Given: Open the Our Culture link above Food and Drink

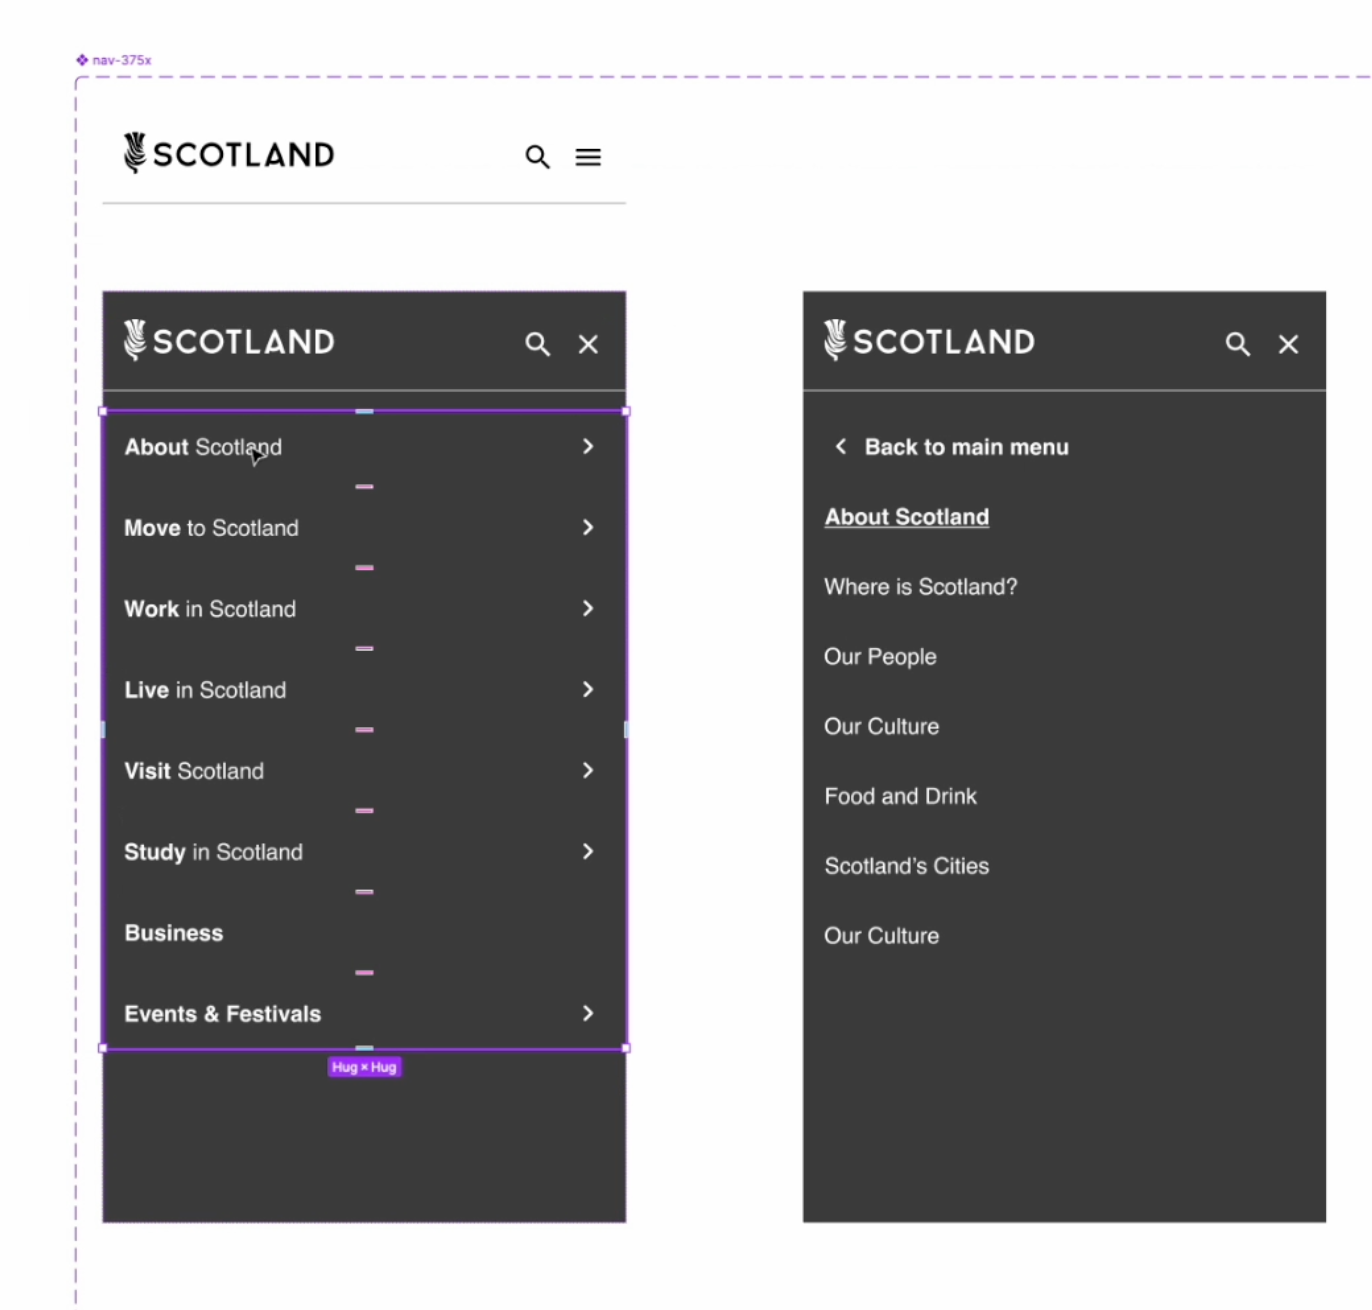Looking at the screenshot, I should click(x=881, y=727).
